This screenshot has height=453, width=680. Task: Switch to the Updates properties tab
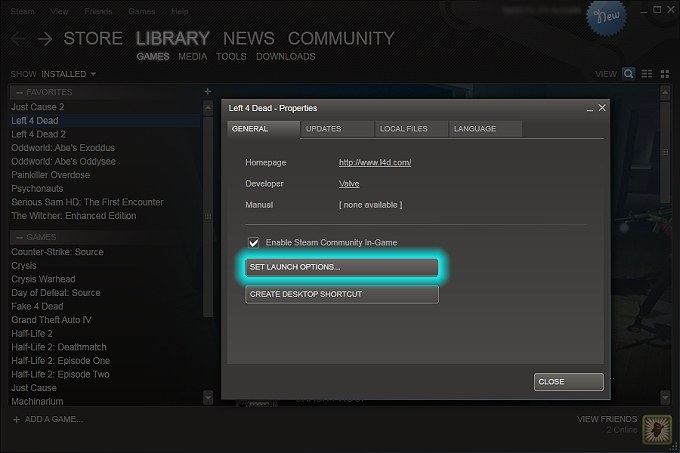[x=337, y=129]
